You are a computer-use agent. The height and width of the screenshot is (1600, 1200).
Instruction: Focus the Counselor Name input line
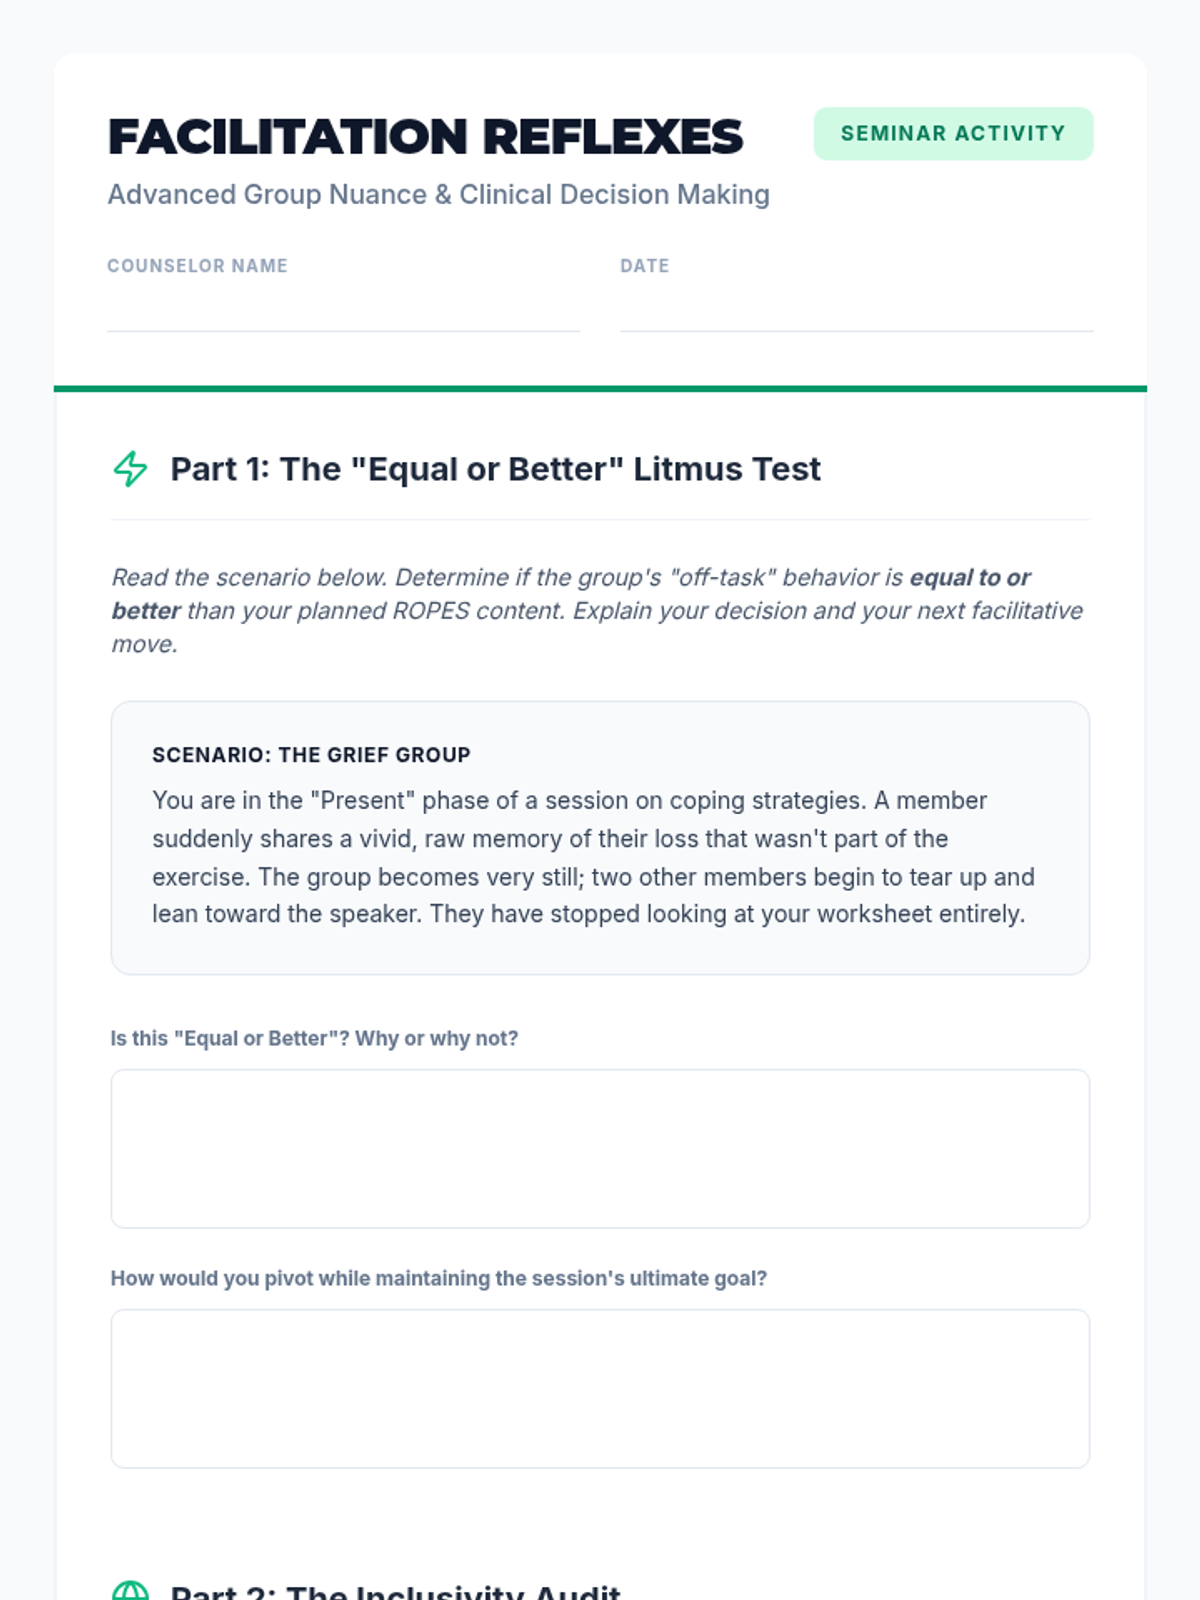coord(343,311)
